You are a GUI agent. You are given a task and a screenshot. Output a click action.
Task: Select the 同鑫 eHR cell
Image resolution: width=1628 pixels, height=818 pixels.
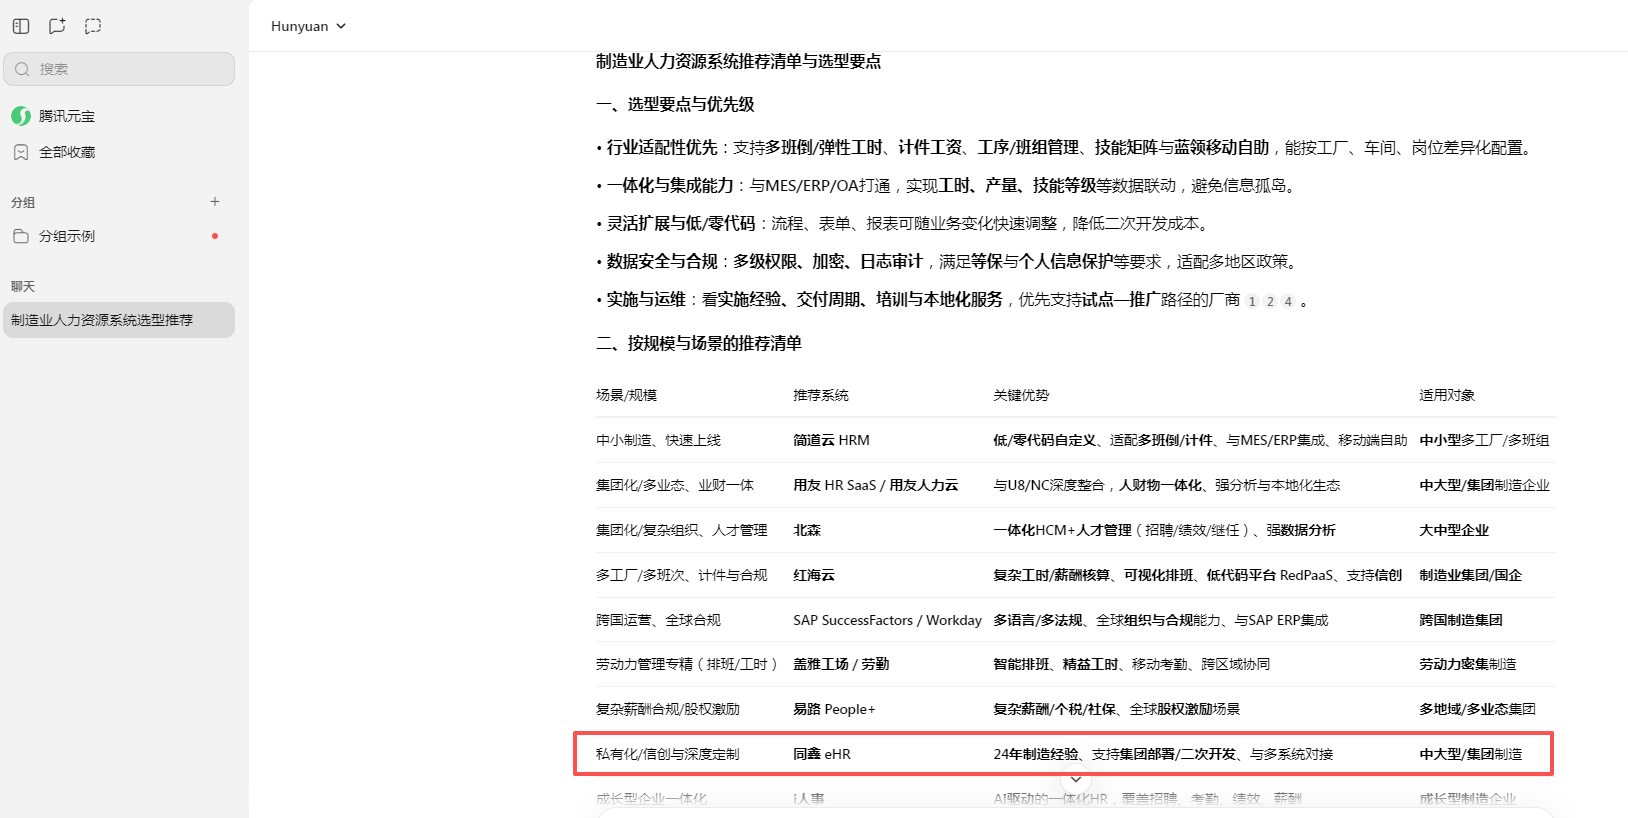(x=822, y=754)
